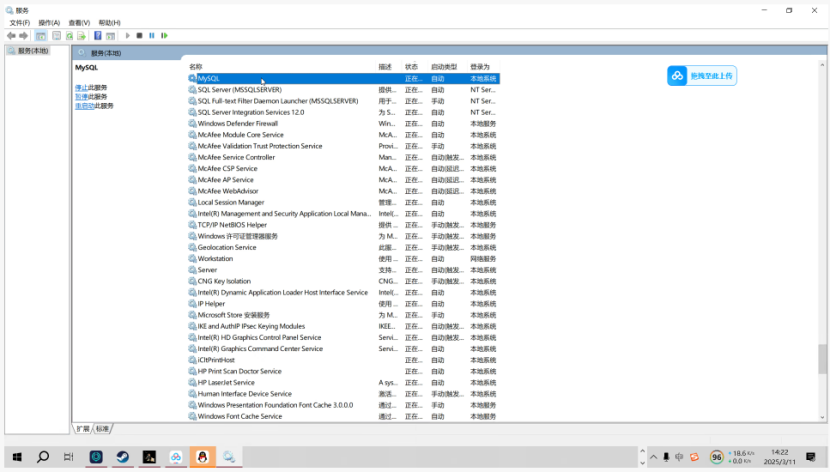Select SQL Full-text Filter Daemon Launcher service
The height and width of the screenshot is (472, 830).
[344, 101]
